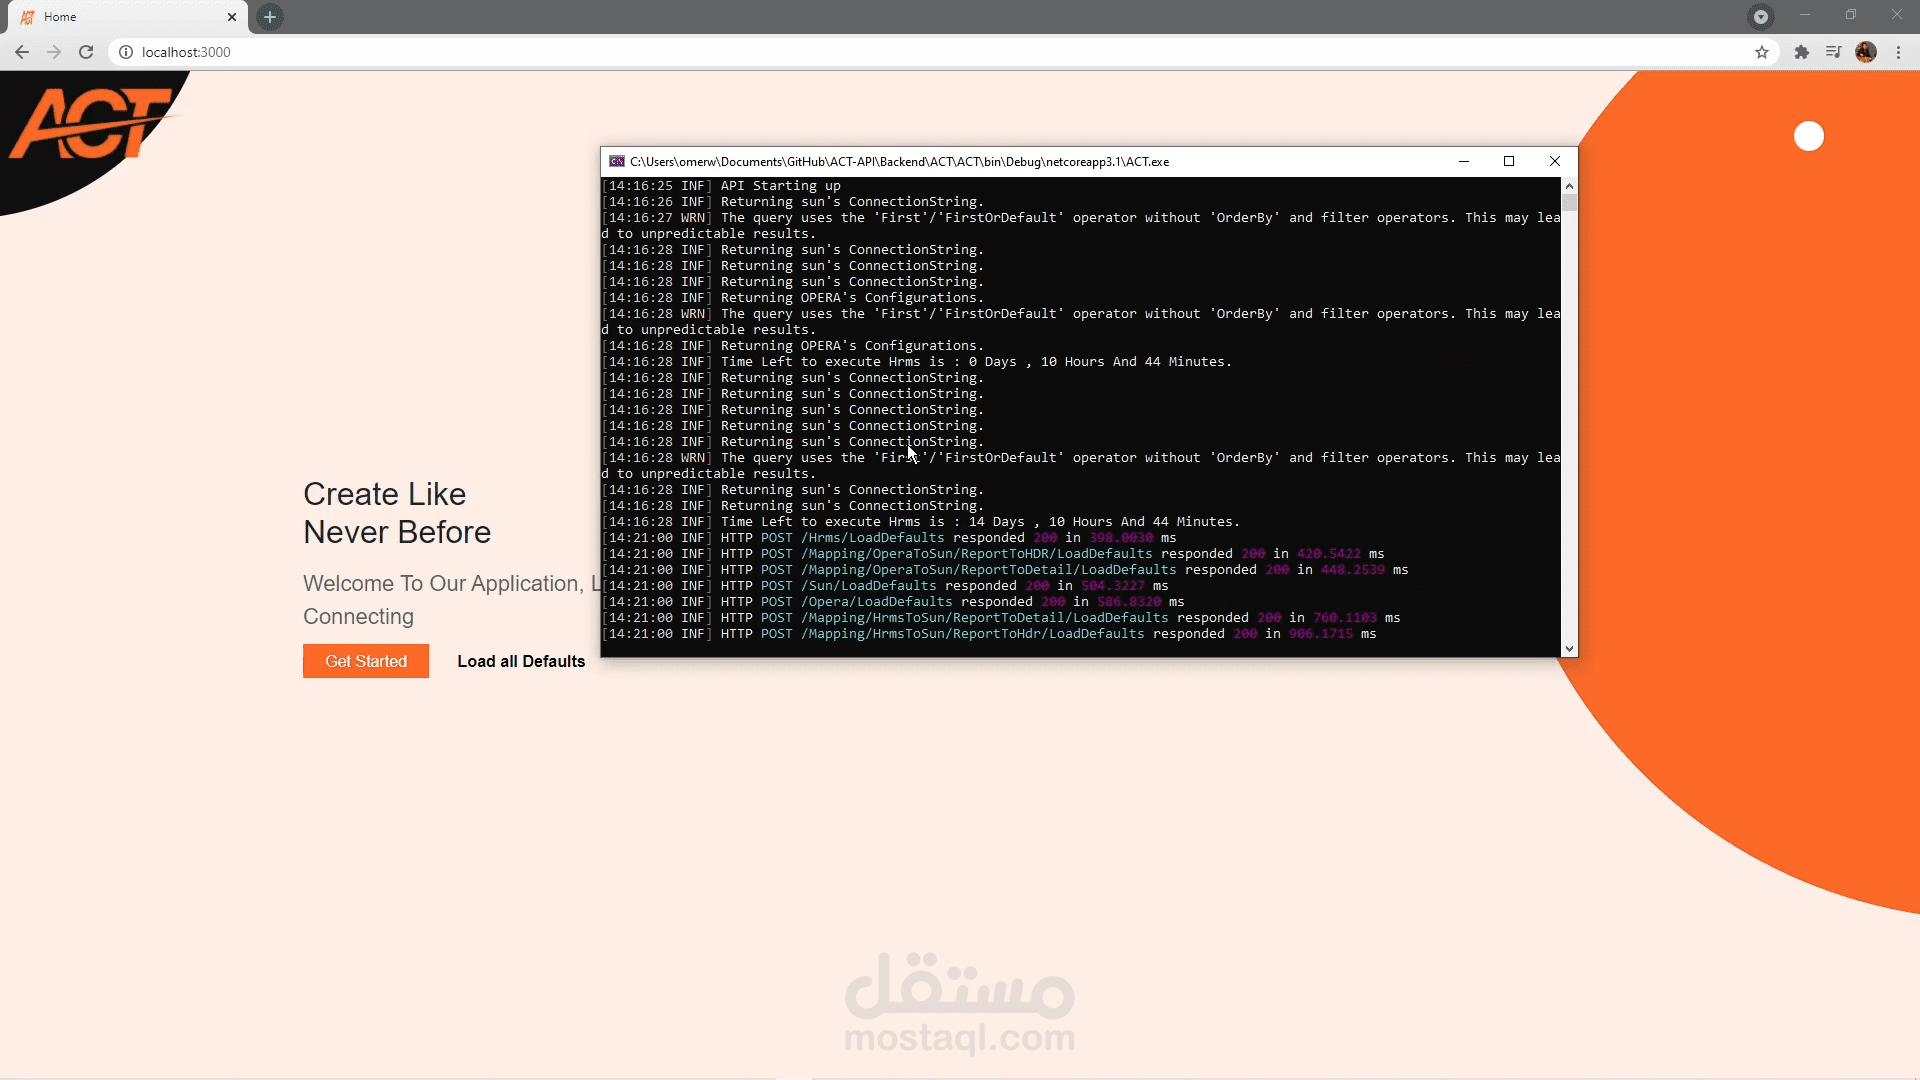Image resolution: width=1920 pixels, height=1080 pixels.
Task: Open the media control icon
Action: point(1833,52)
